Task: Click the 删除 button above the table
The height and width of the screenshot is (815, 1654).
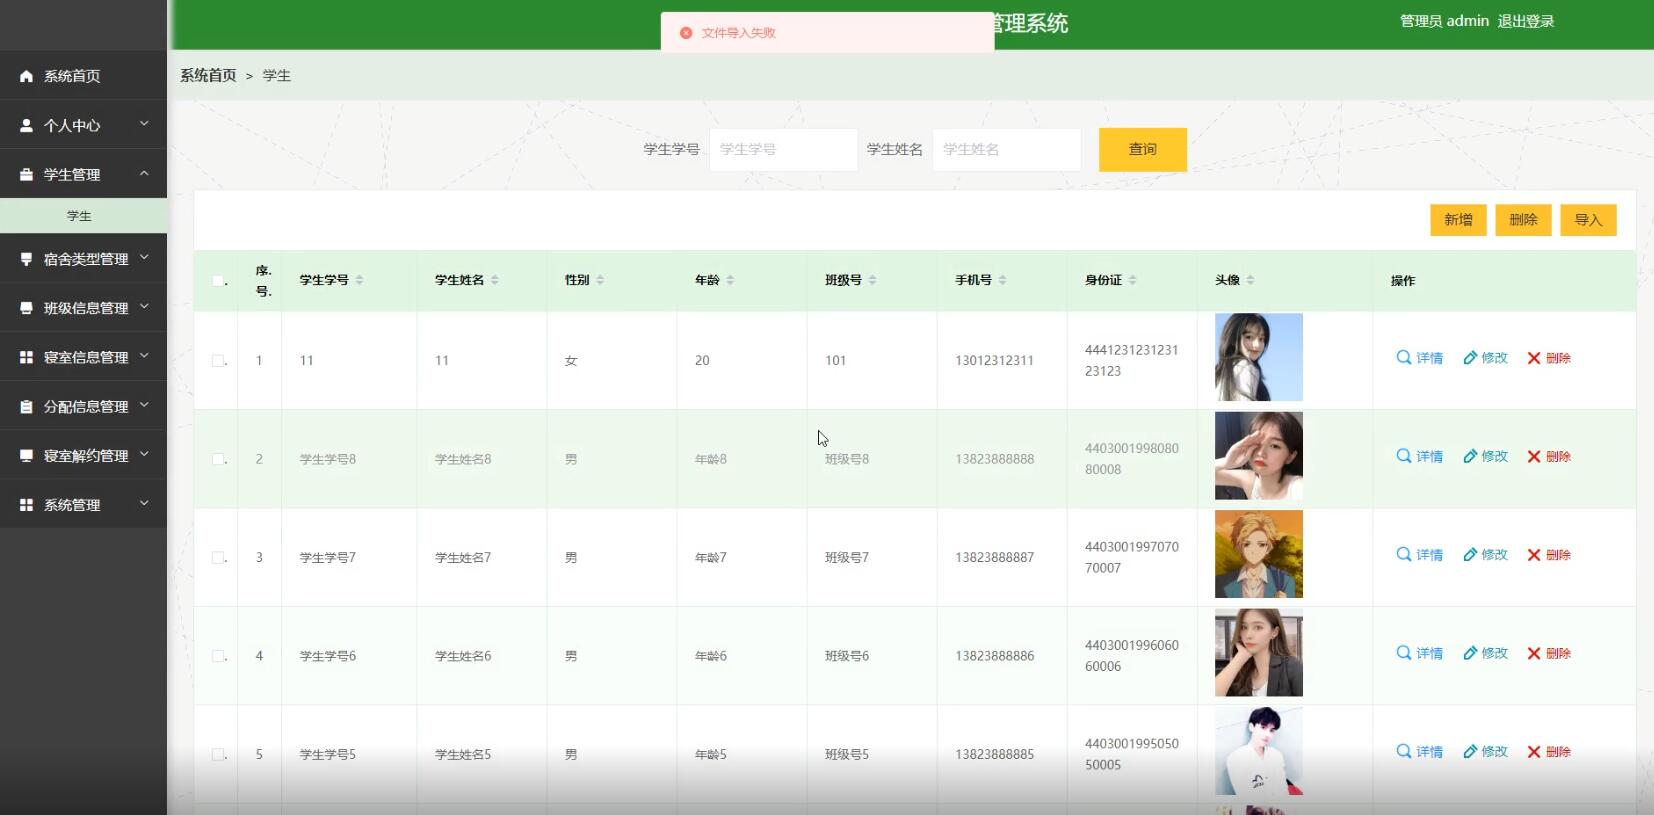Action: click(x=1523, y=220)
